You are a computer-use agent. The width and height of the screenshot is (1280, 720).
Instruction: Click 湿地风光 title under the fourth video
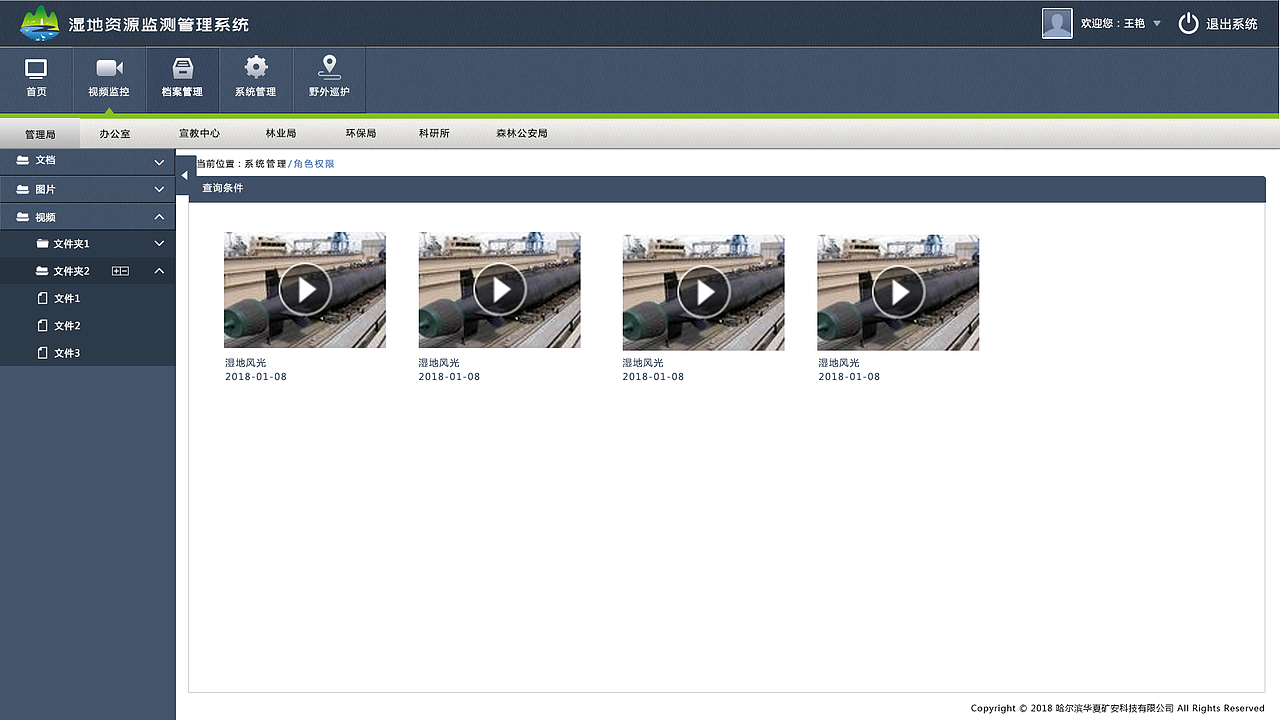click(839, 363)
